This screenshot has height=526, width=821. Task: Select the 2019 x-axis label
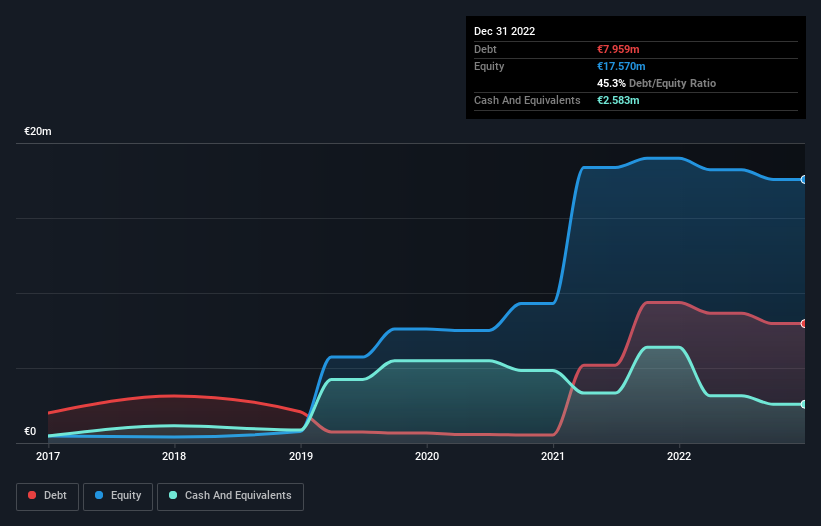(301, 456)
